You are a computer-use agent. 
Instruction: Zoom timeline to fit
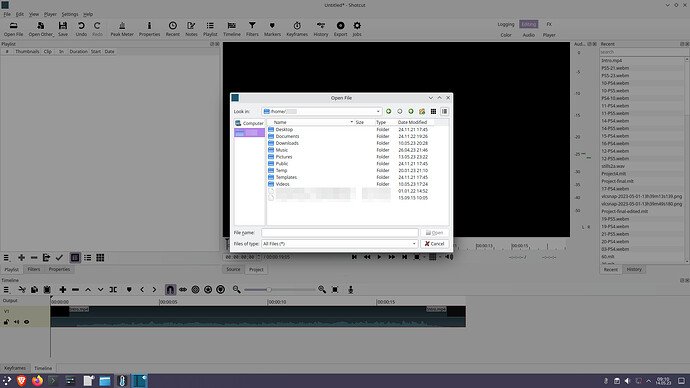(x=335, y=289)
